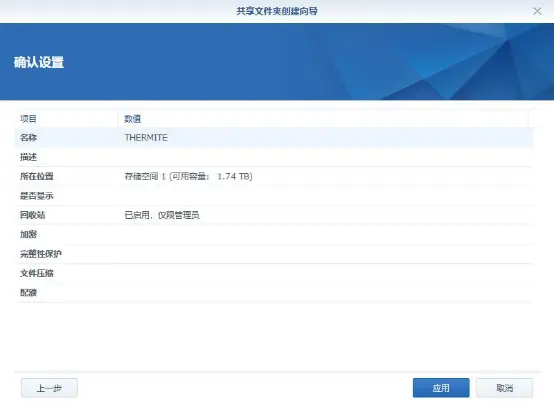Click the 共享文件夹创建向导 title bar
Image resolution: width=554 pixels, height=403 pixels.
pyautogui.click(x=277, y=11)
